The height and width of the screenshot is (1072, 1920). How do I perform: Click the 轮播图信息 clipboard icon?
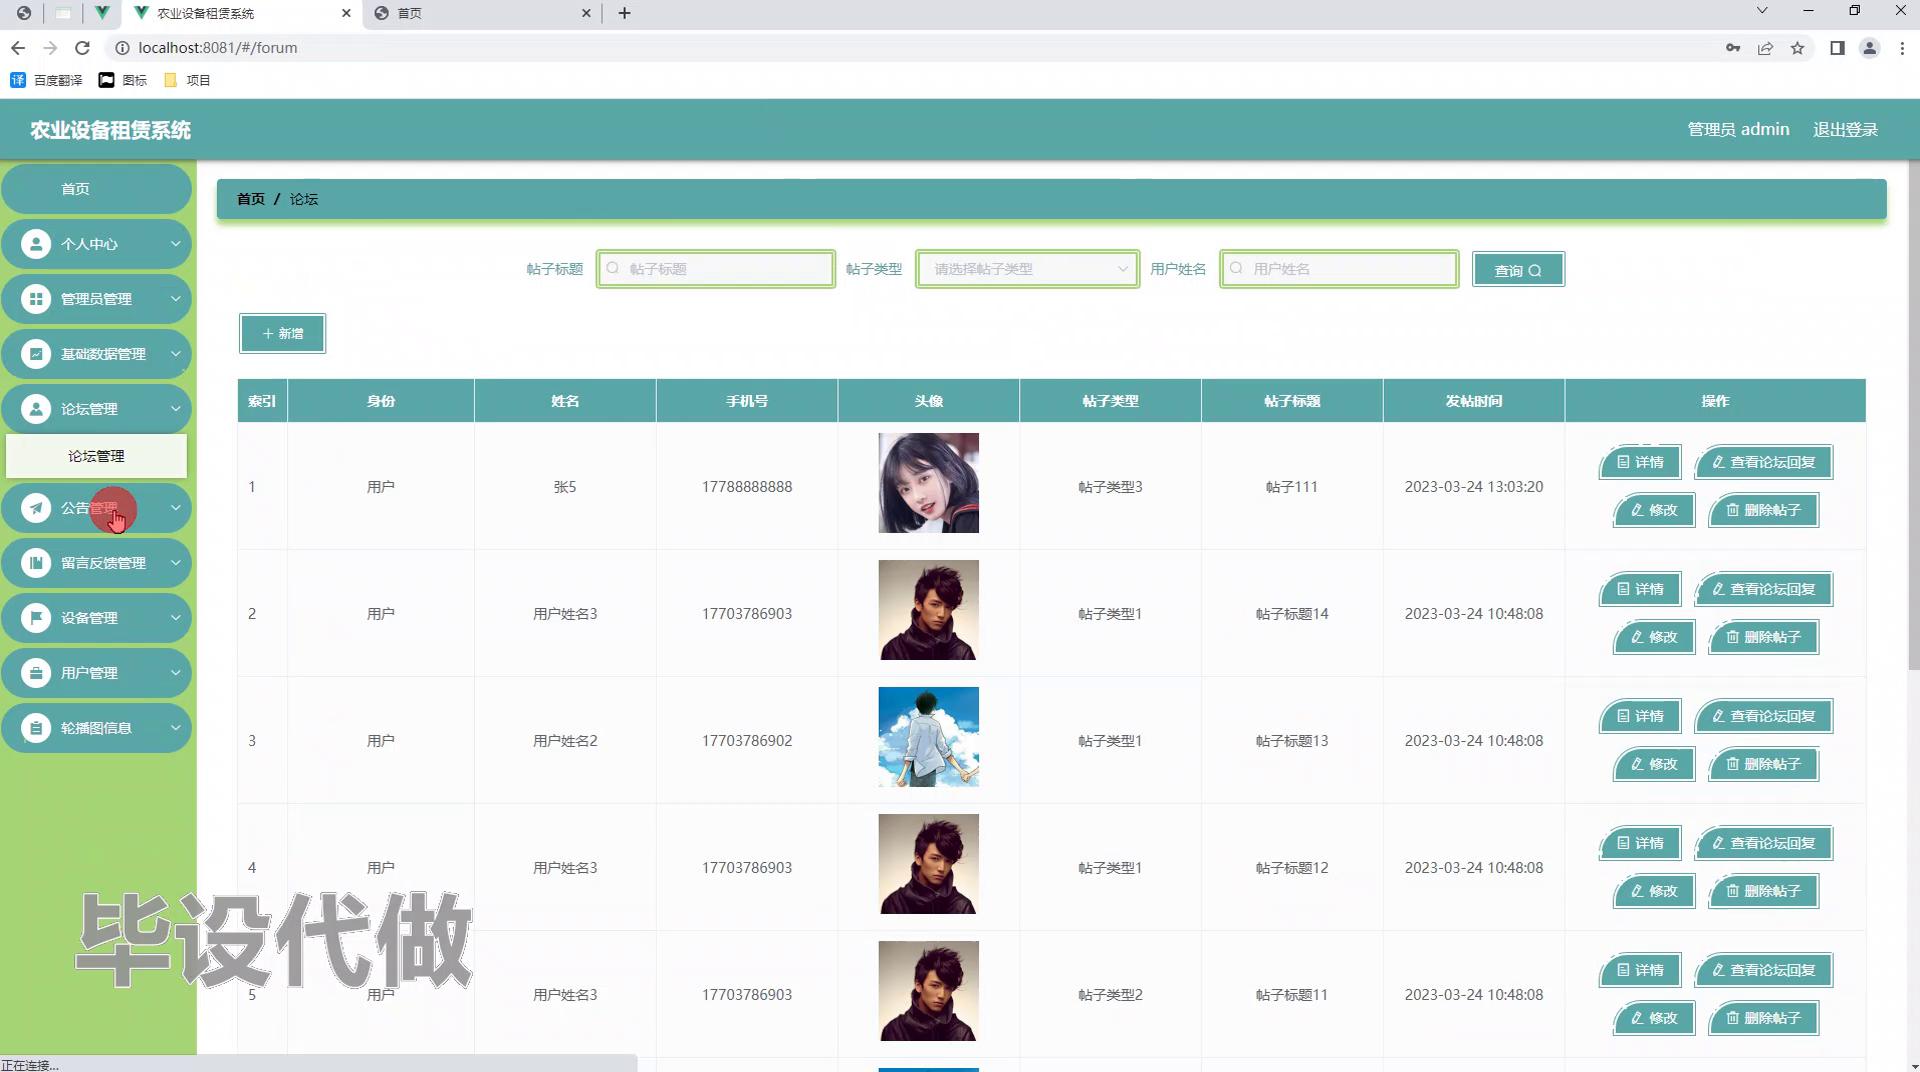(x=36, y=728)
